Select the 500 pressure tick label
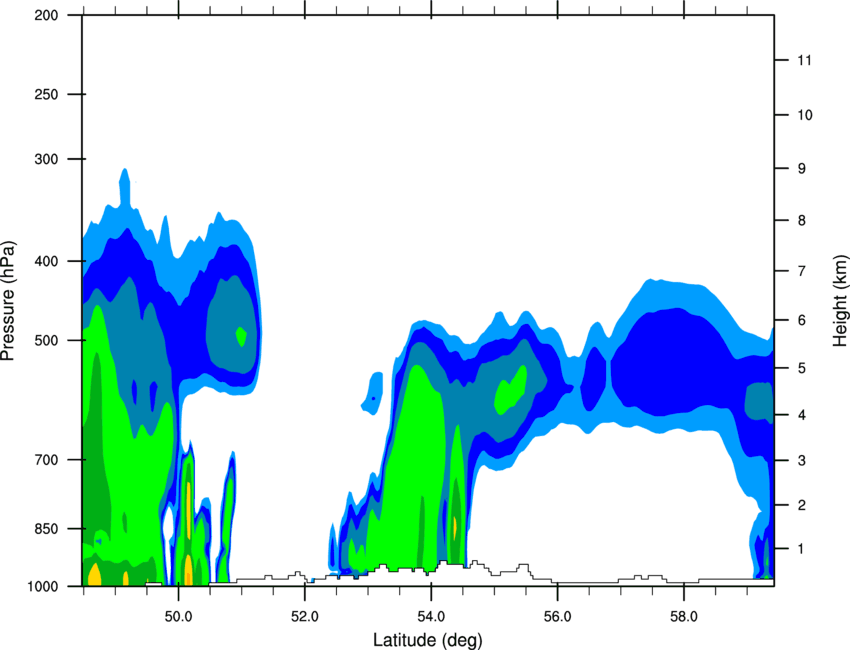Viewport: 850px width, 650px height. pyautogui.click(x=47, y=340)
